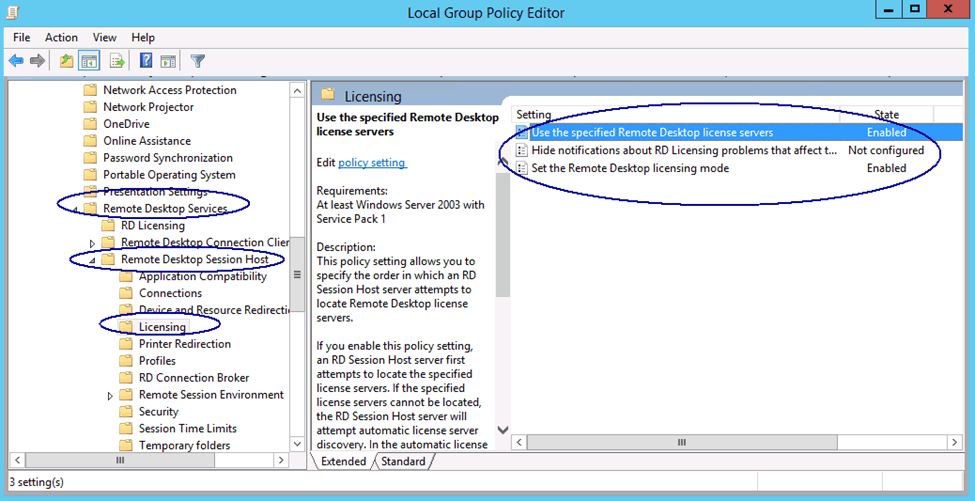975x501 pixels.
Task: Select RD Connection Broker in the tree
Action: pyautogui.click(x=194, y=377)
